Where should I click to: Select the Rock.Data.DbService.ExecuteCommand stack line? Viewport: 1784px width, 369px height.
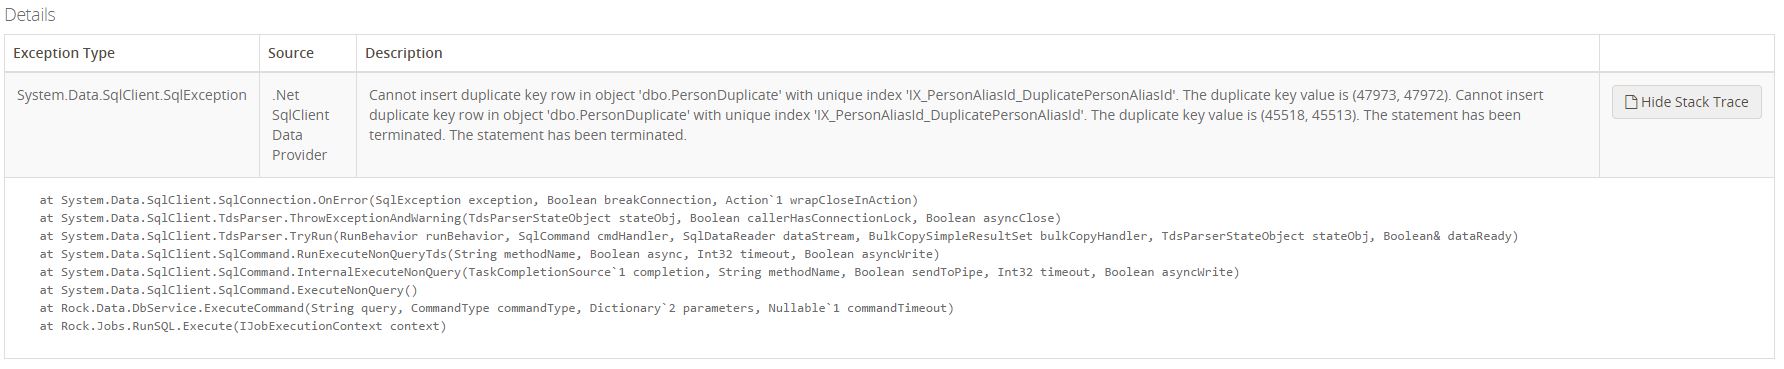coord(497,308)
